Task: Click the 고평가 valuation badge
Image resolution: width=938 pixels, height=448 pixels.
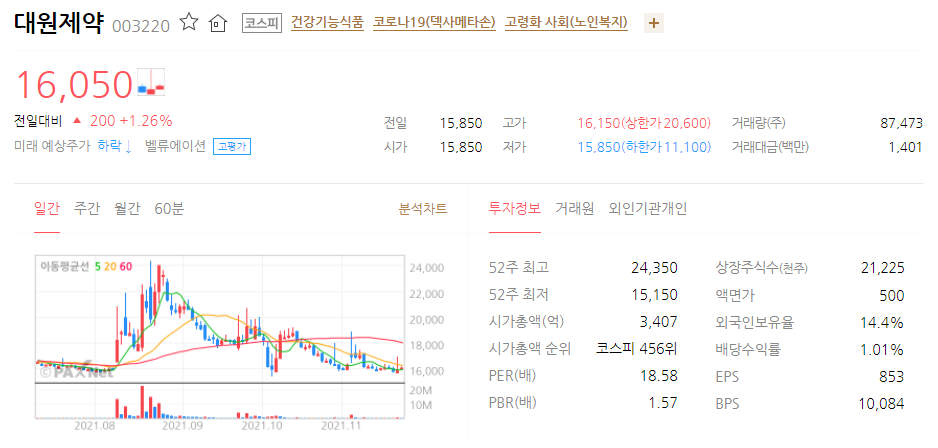Action: pos(232,147)
